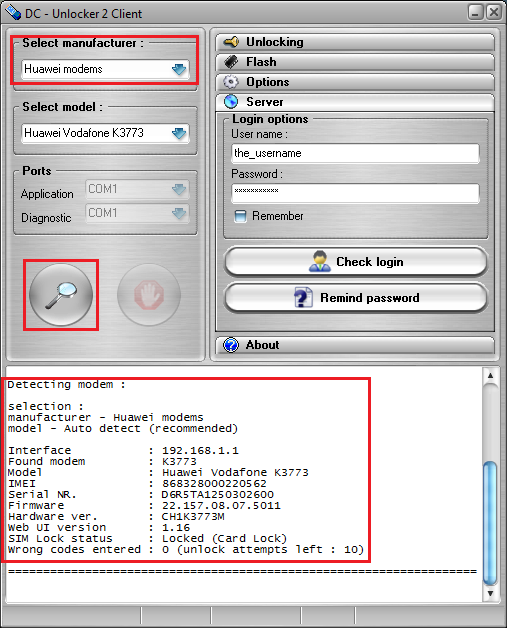
Task: Click the chip icon beside Flash
Action: pyautogui.click(x=231, y=62)
